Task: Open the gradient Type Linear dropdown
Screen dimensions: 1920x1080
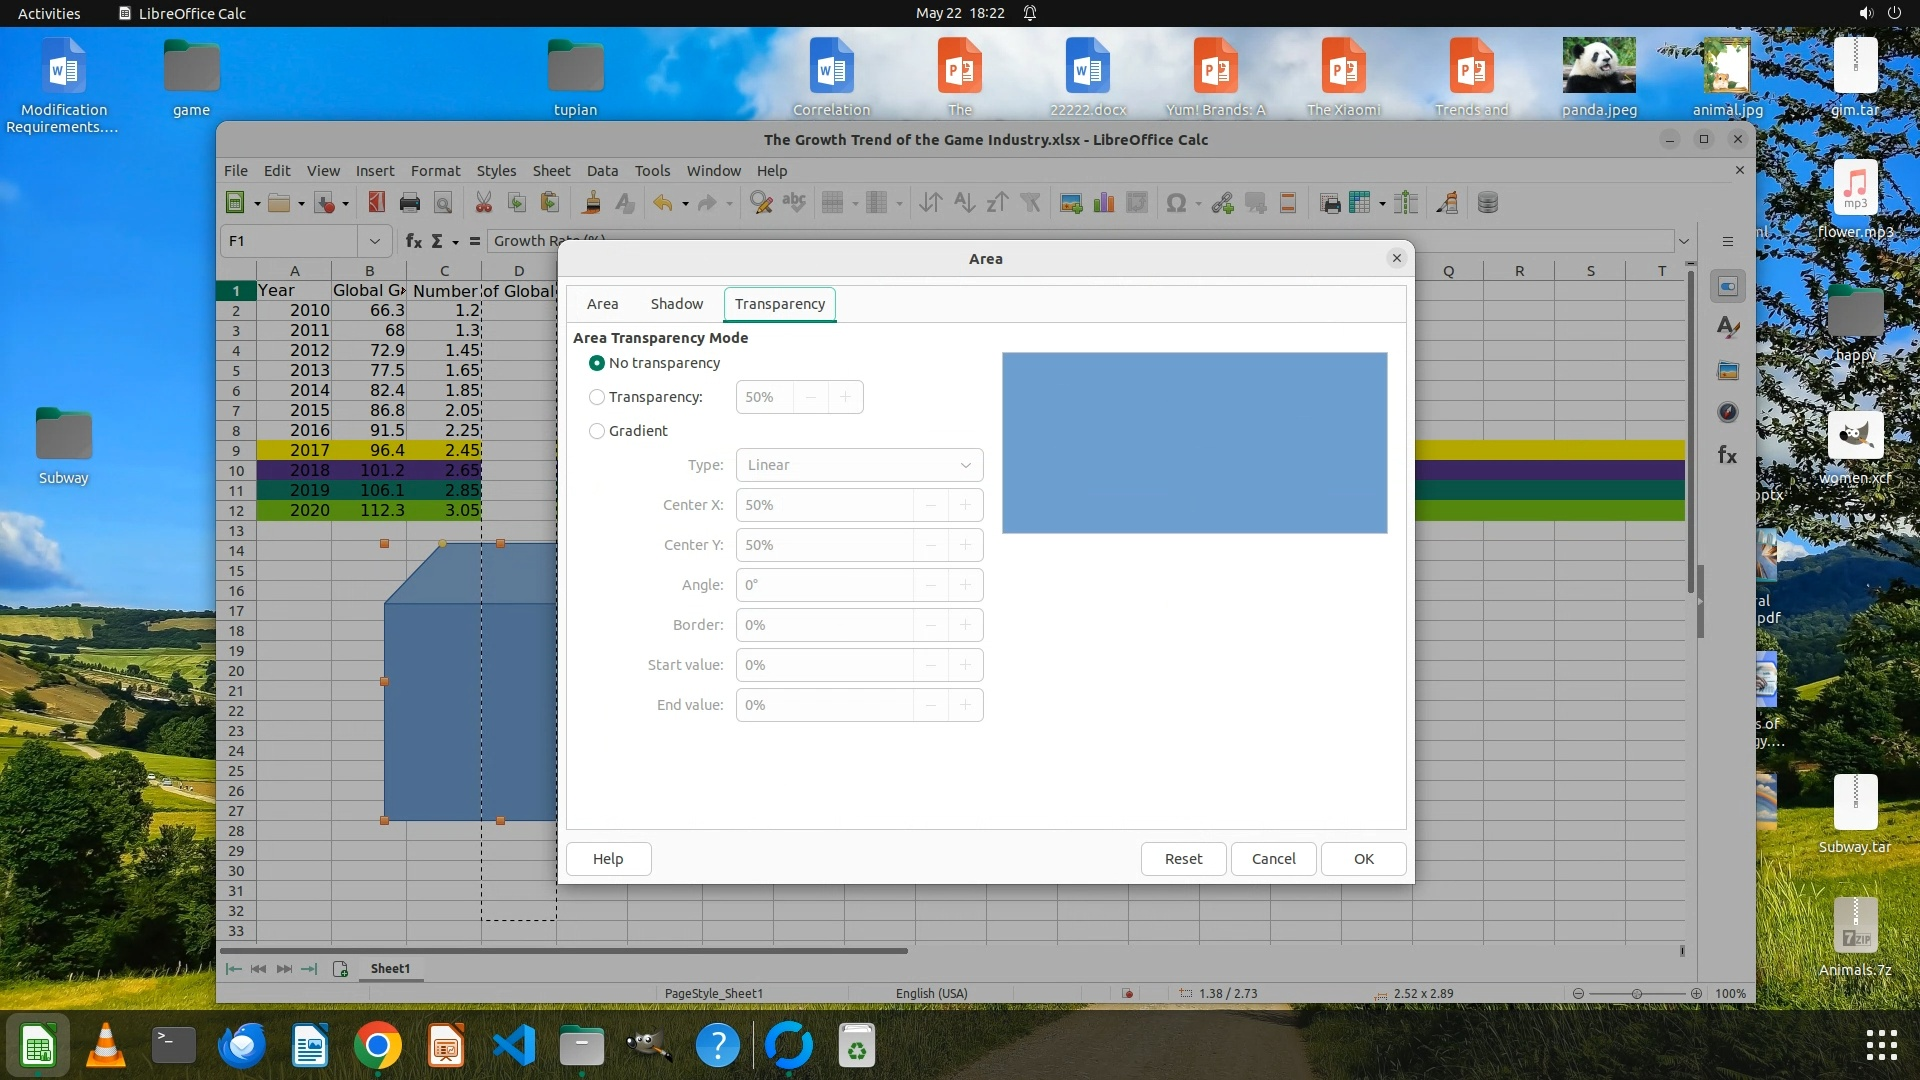Action: [x=859, y=465]
